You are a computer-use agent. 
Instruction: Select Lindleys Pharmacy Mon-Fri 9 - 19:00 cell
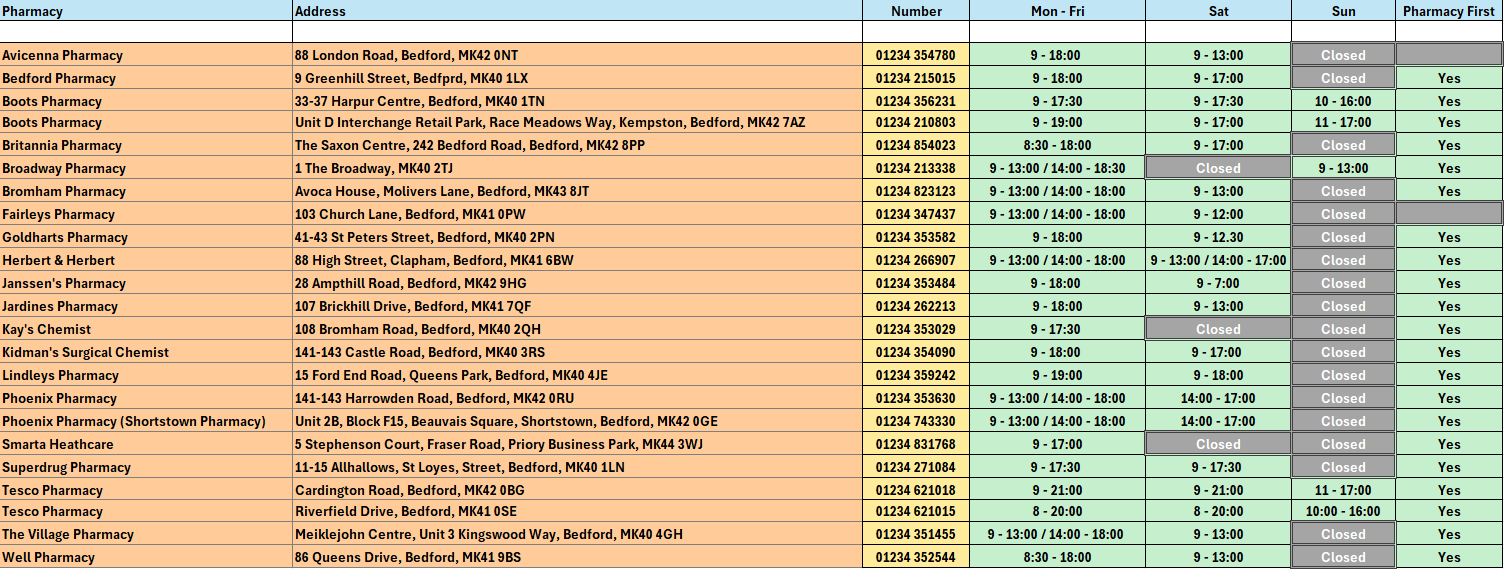point(1057,375)
